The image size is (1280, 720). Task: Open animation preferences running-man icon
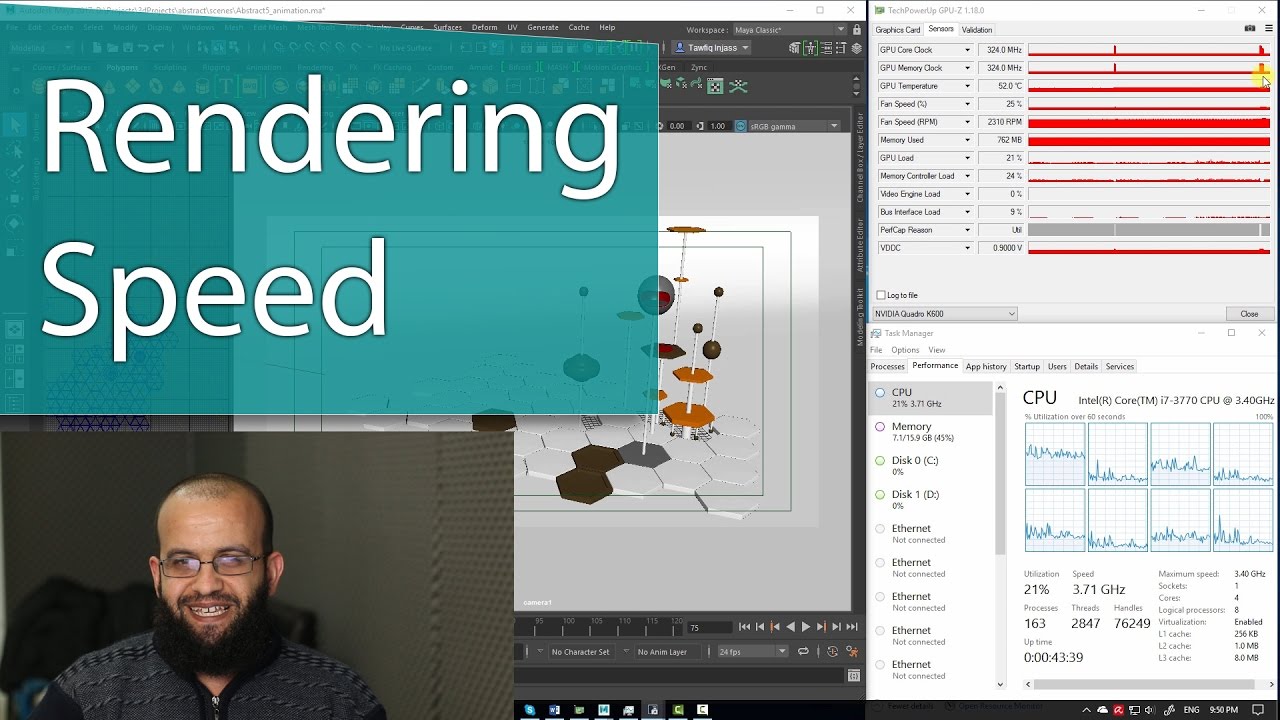(x=852, y=651)
